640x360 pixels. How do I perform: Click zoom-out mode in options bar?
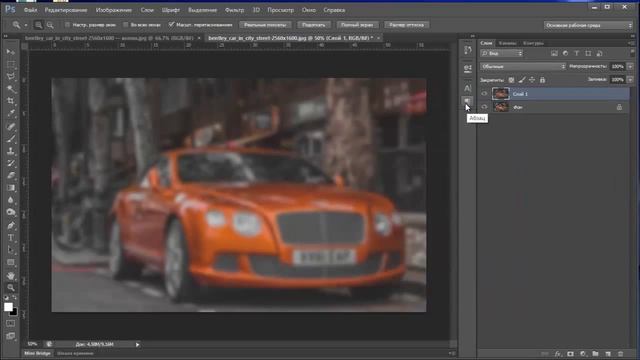[50, 25]
